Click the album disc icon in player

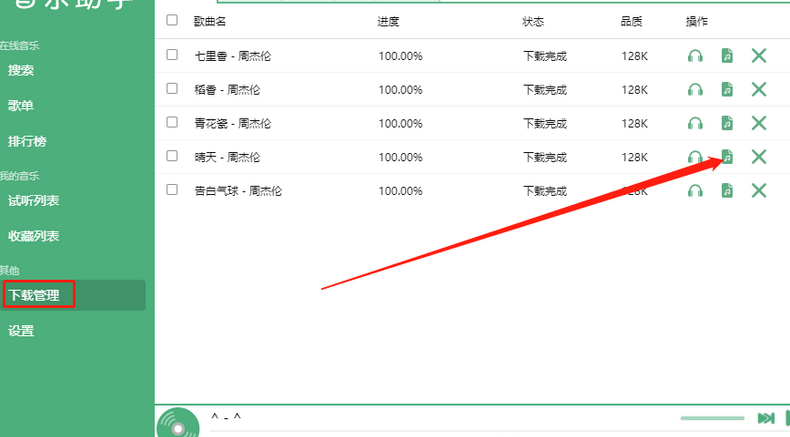tap(178, 423)
